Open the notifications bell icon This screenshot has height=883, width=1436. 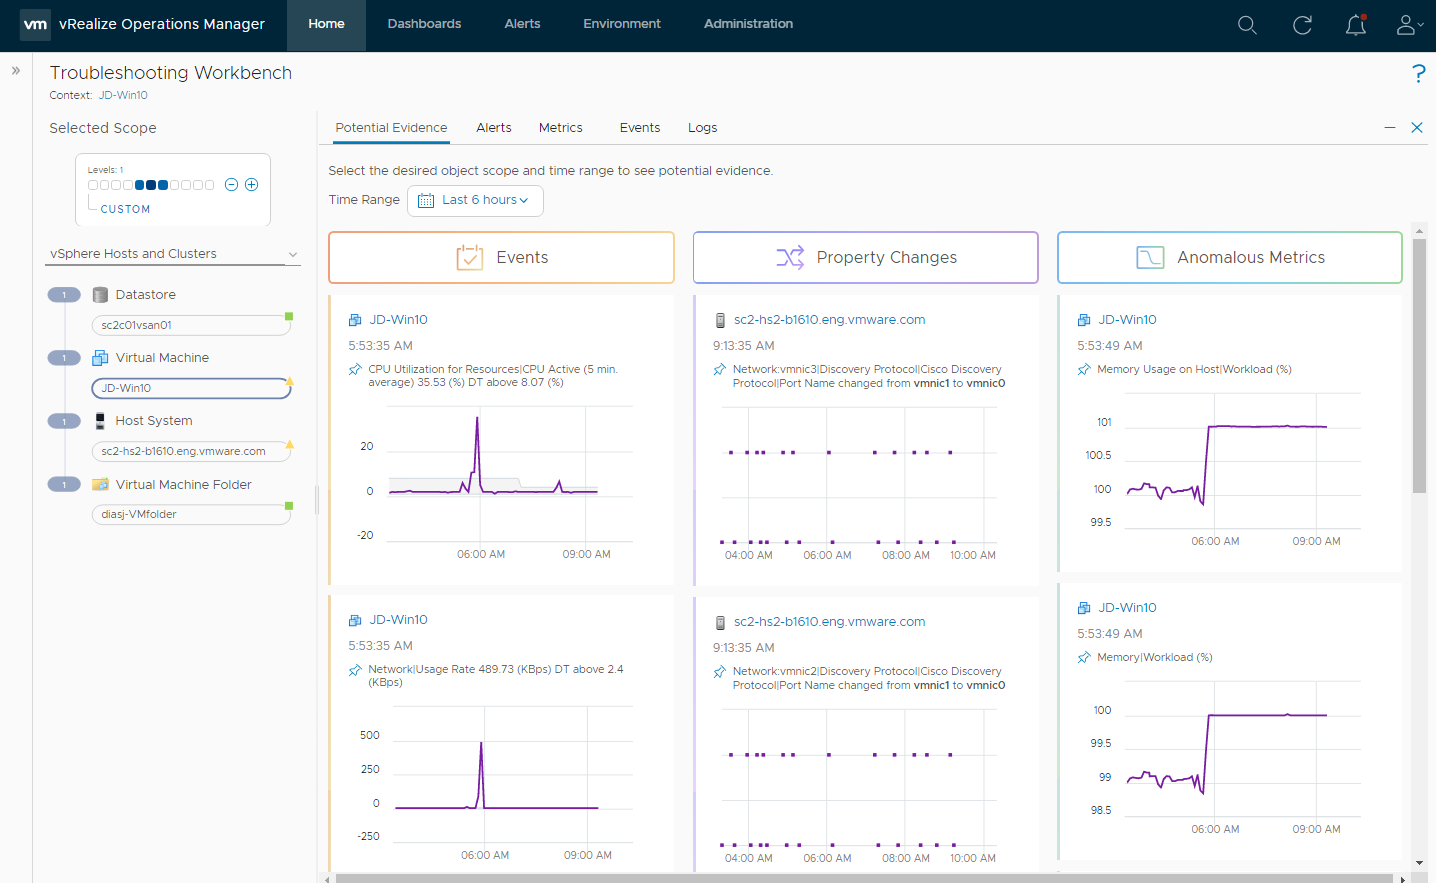(1356, 25)
